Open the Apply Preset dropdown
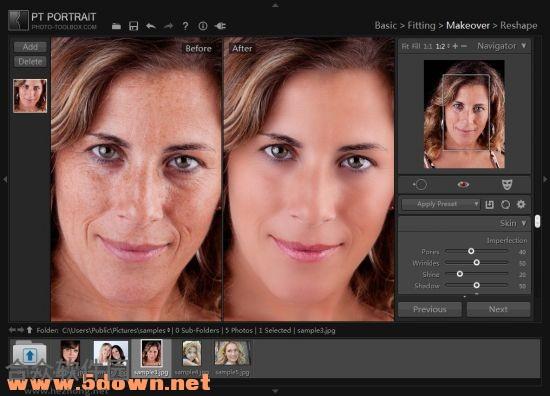Viewport: 550px width, 396px height. point(441,204)
